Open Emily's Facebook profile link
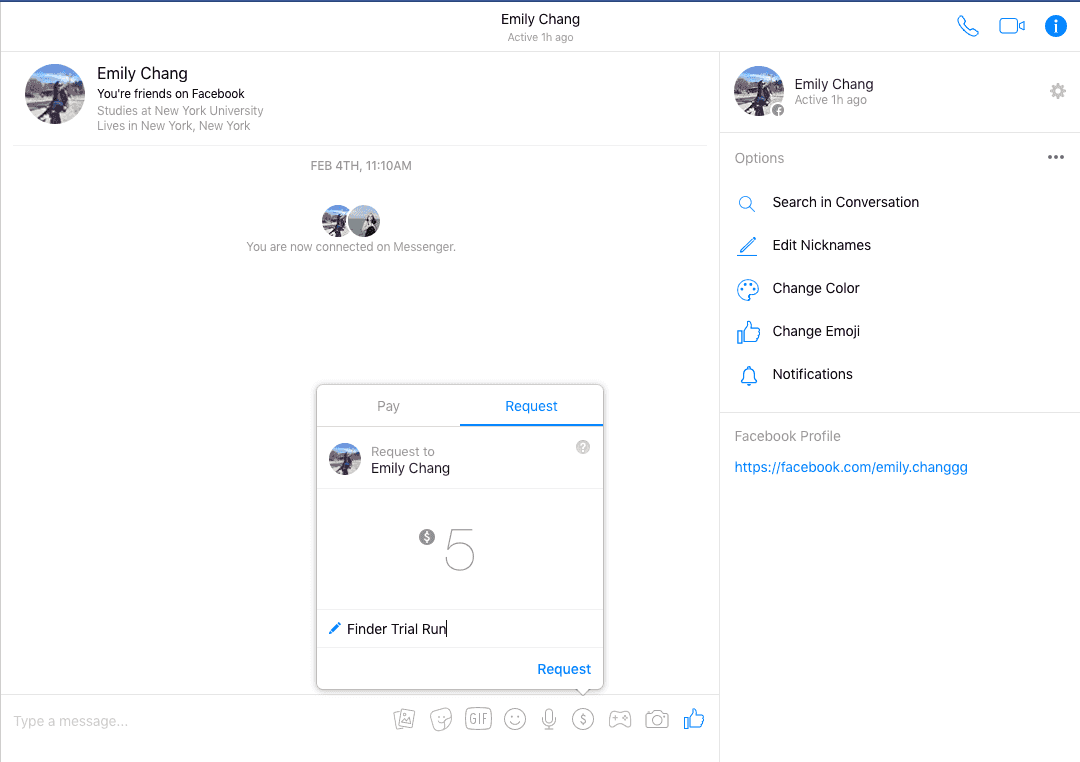 pyautogui.click(x=850, y=467)
